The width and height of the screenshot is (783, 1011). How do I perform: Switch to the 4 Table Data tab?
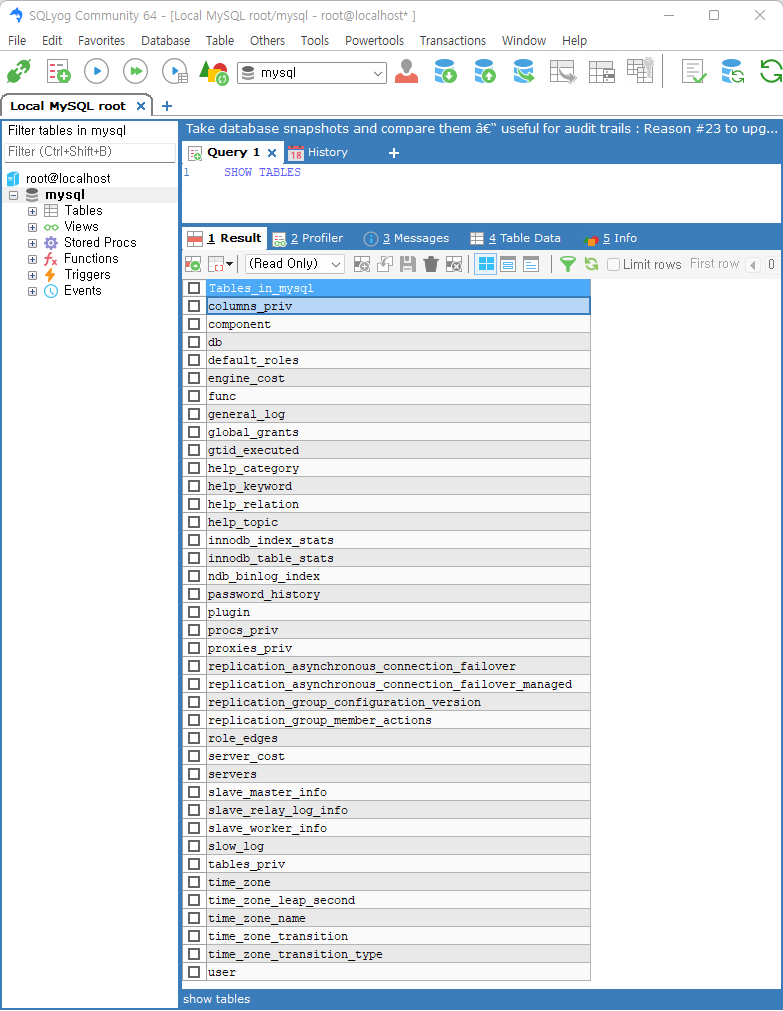point(516,239)
